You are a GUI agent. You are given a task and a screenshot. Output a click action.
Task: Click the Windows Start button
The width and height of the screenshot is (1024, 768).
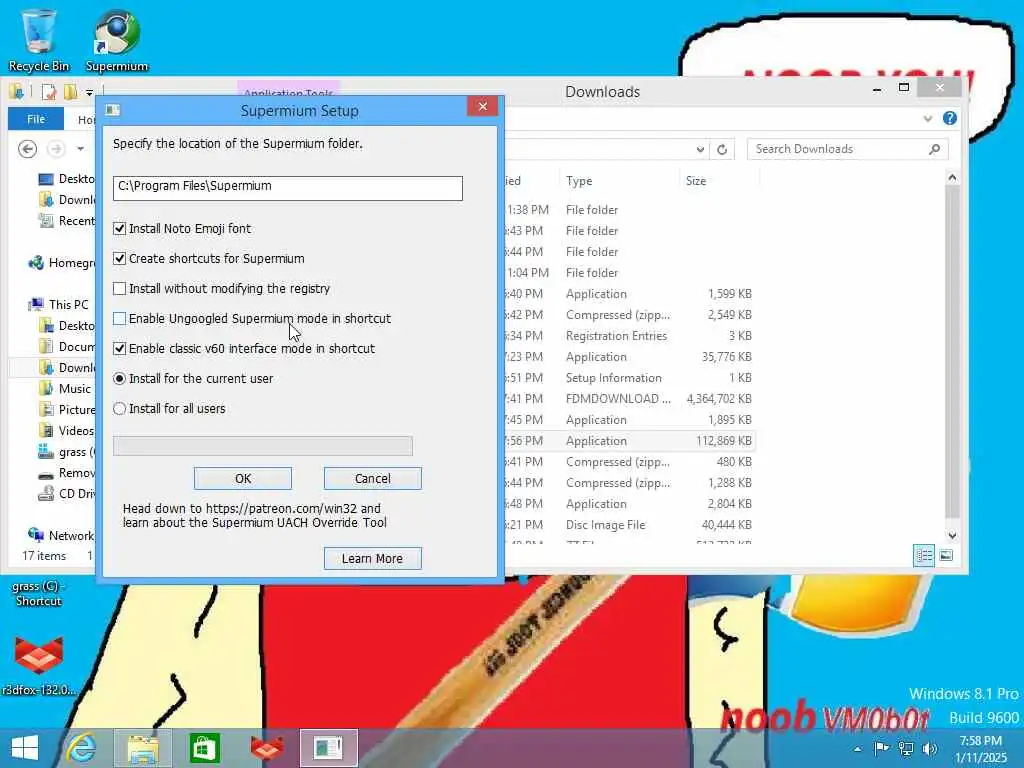[25, 748]
